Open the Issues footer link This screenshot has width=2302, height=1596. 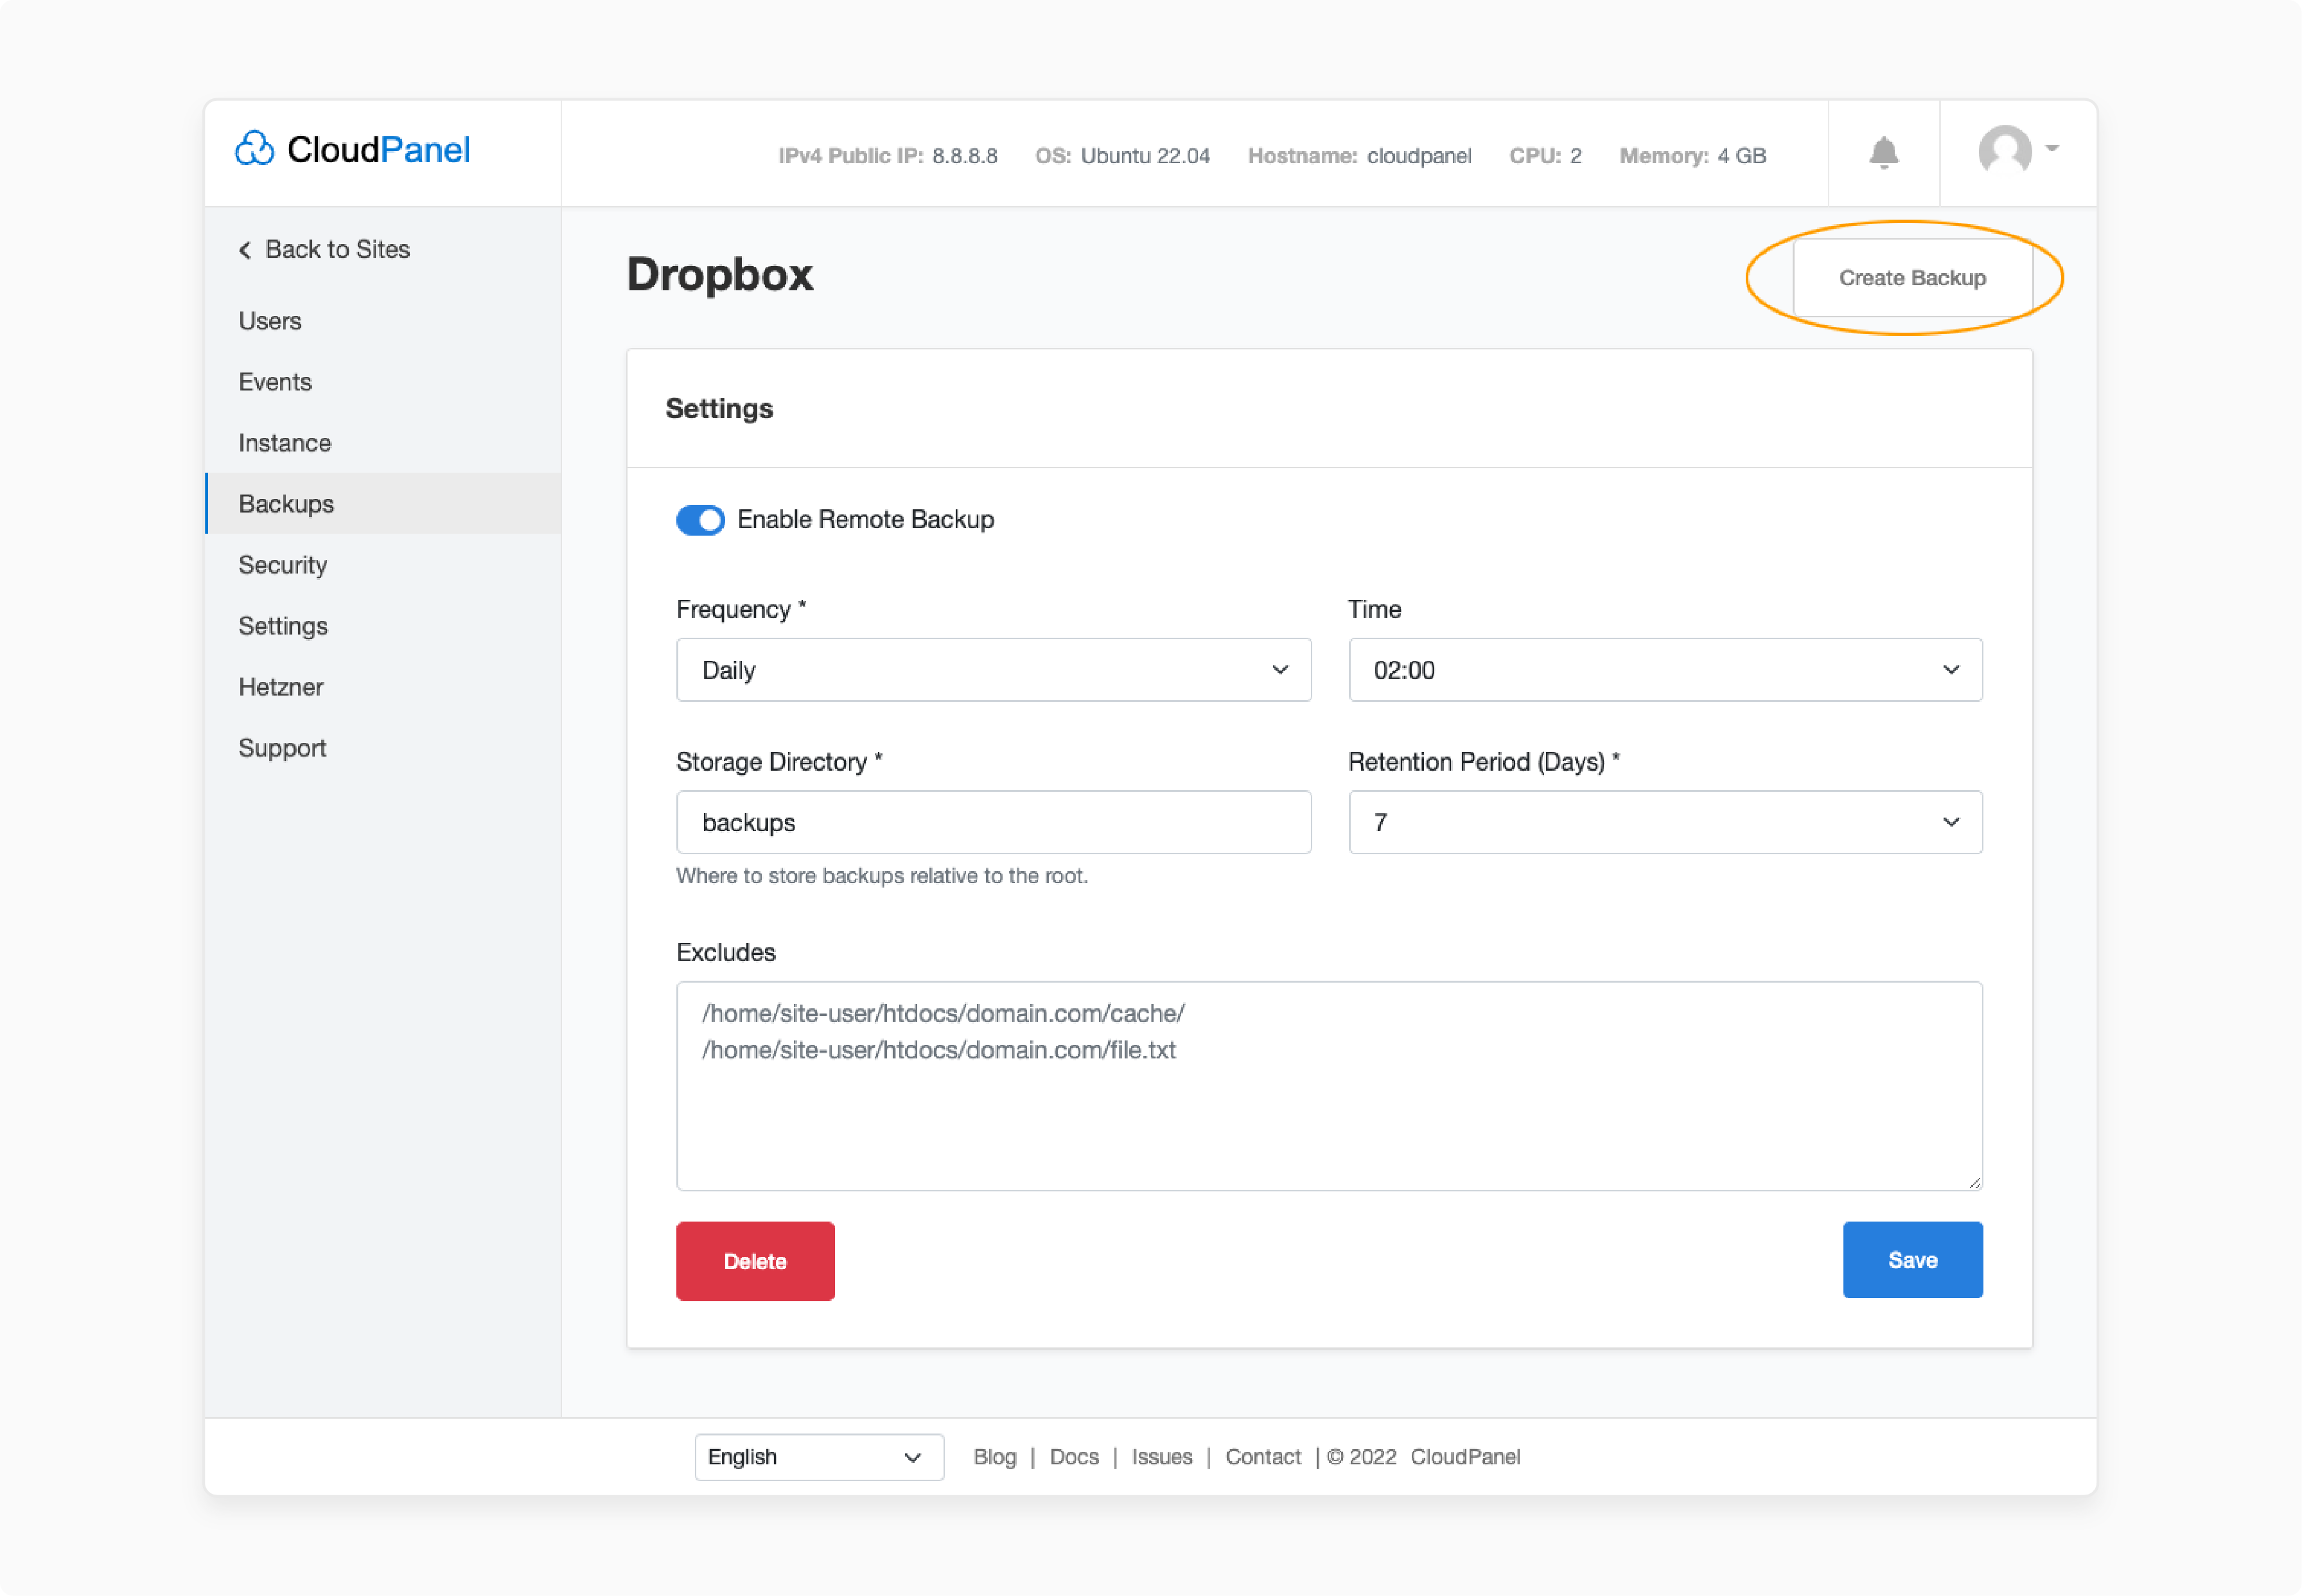(x=1162, y=1457)
